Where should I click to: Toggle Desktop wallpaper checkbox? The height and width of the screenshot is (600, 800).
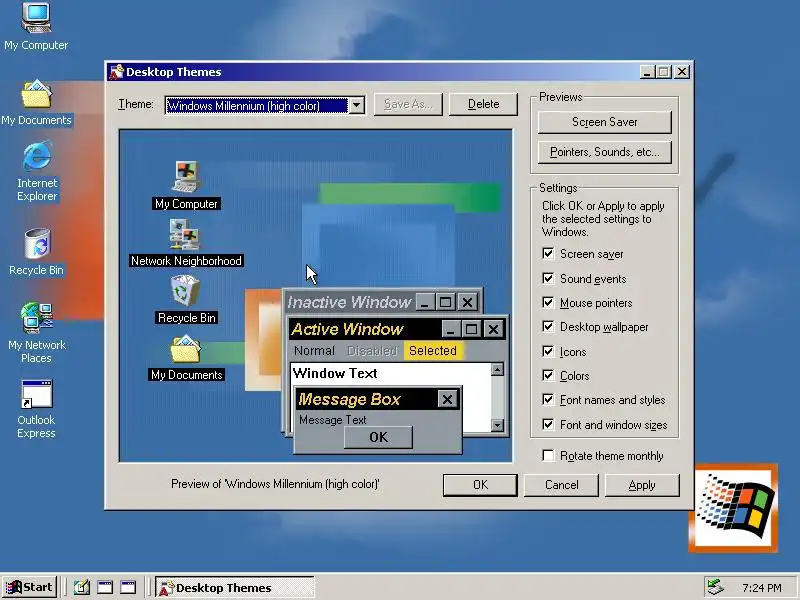click(548, 327)
